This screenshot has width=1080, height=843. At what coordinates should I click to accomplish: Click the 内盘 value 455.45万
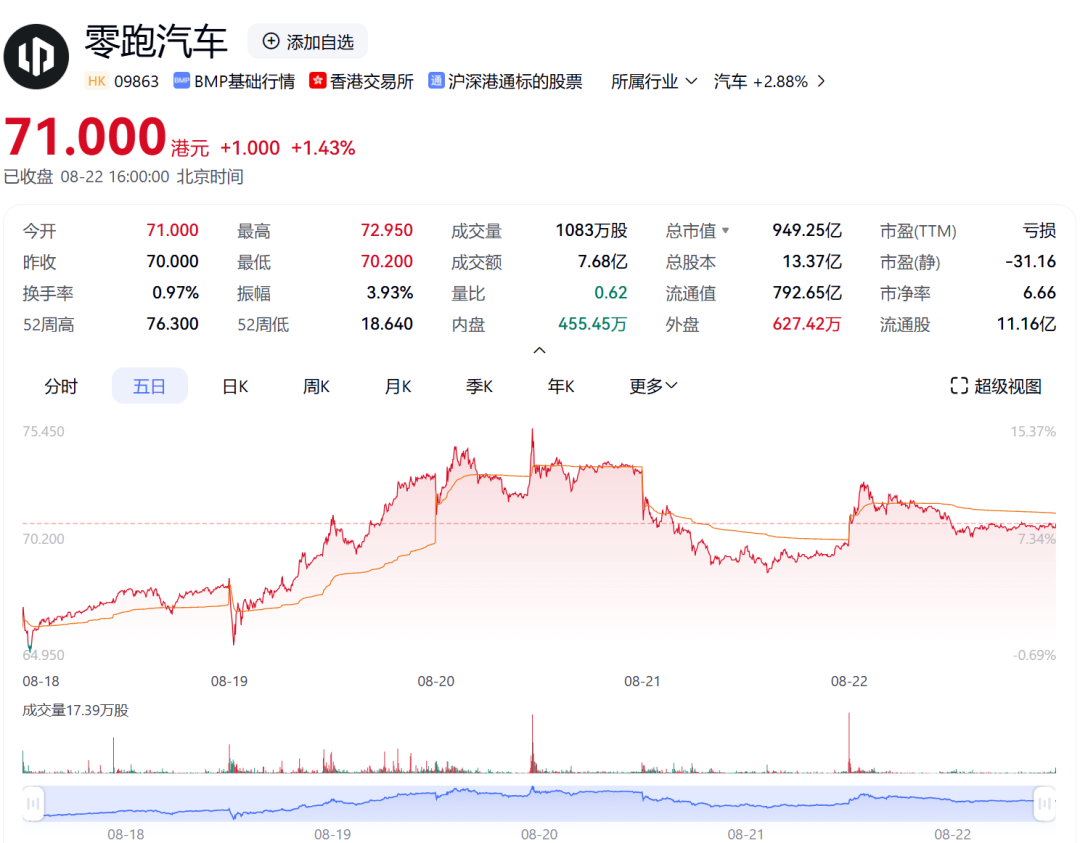tap(592, 324)
